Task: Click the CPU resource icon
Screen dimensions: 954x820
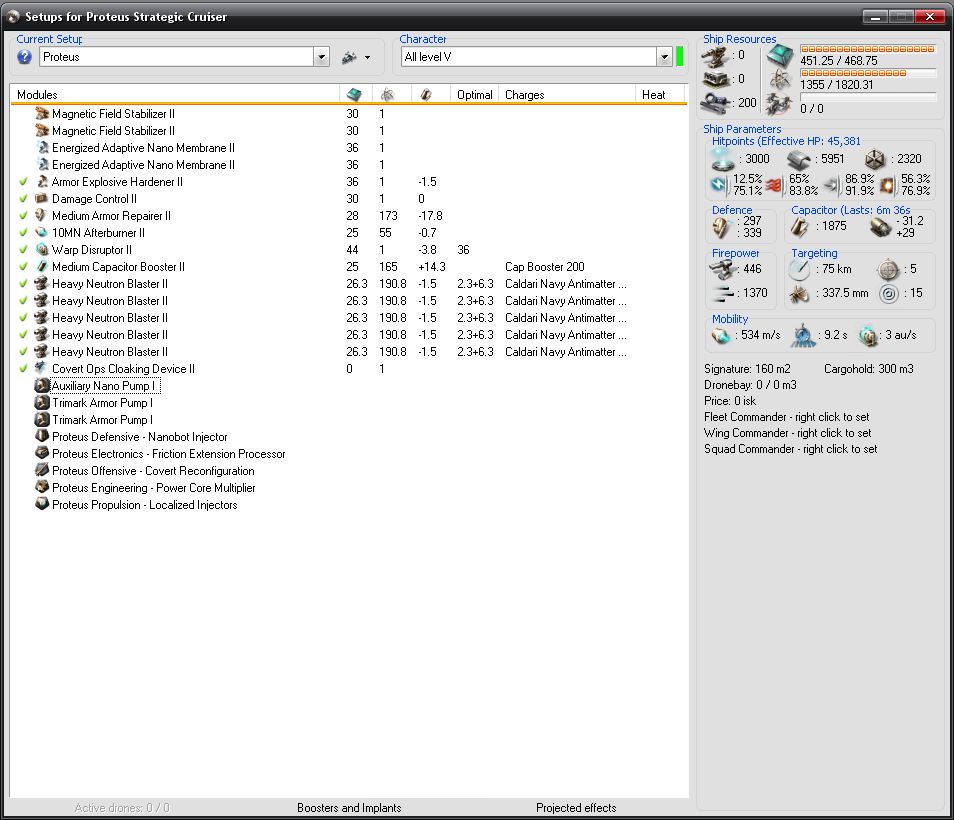Action: click(779, 56)
